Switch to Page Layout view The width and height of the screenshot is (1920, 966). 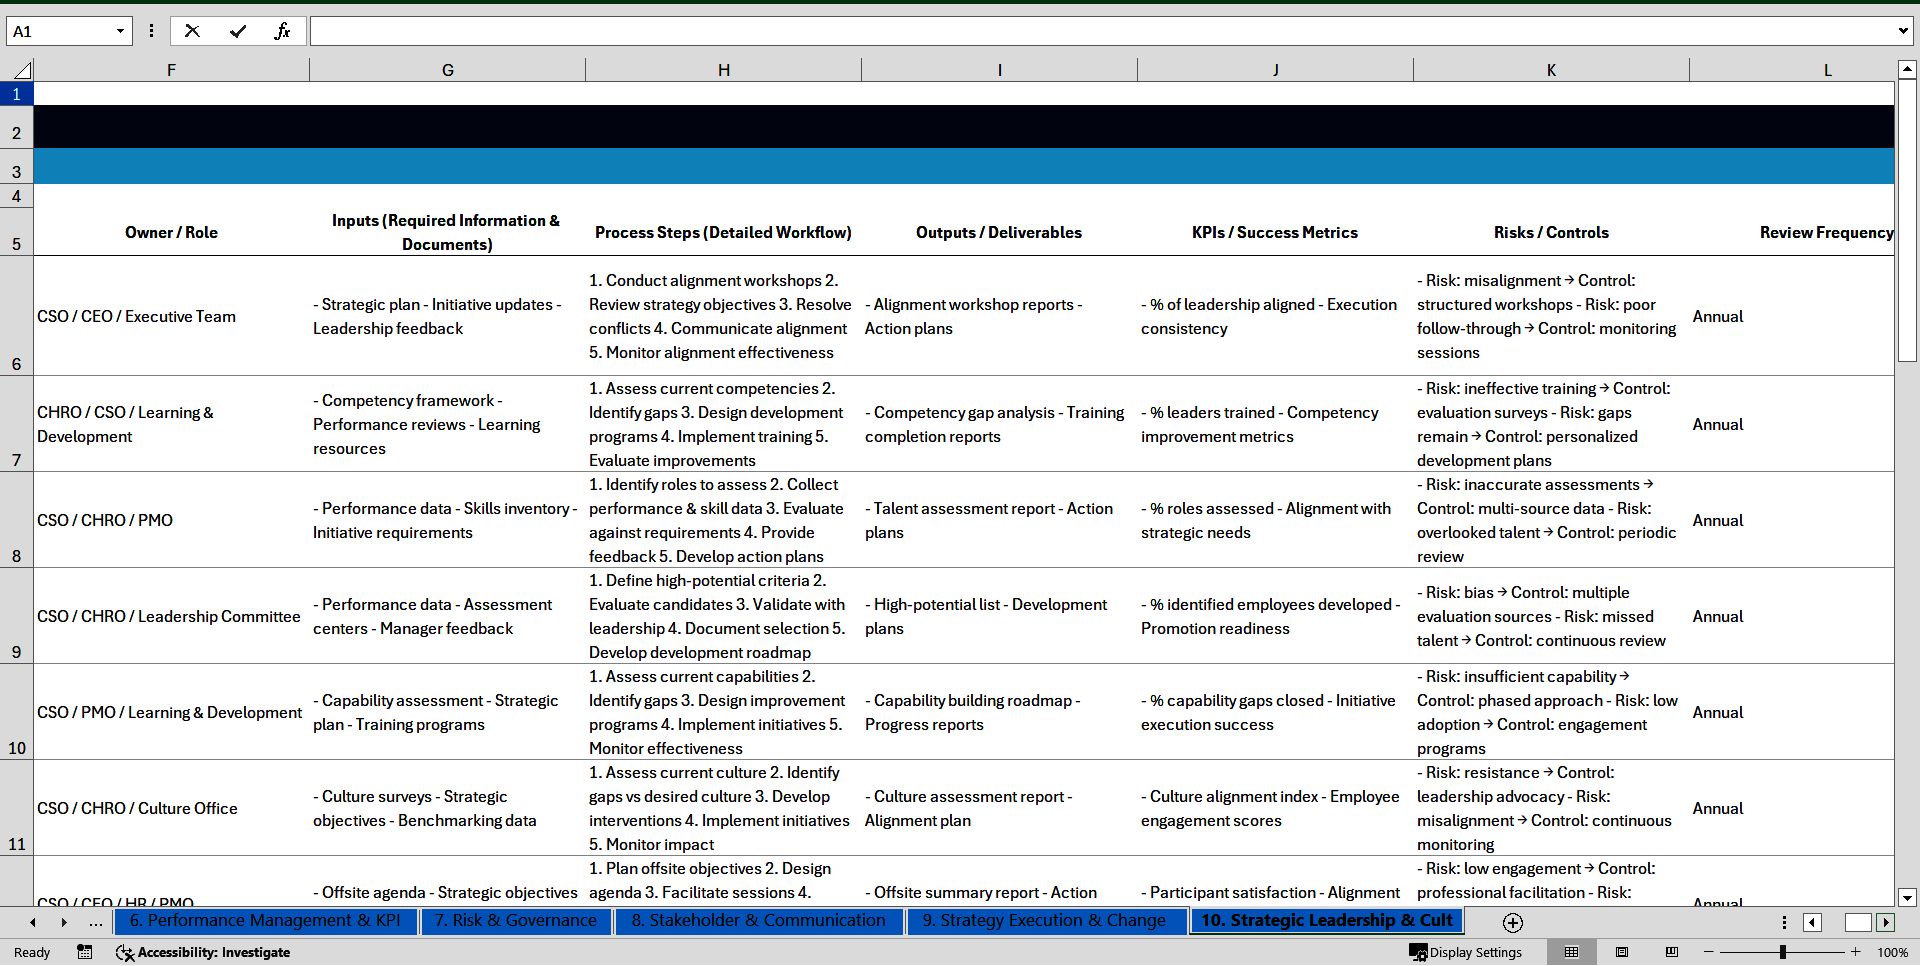click(x=1622, y=952)
